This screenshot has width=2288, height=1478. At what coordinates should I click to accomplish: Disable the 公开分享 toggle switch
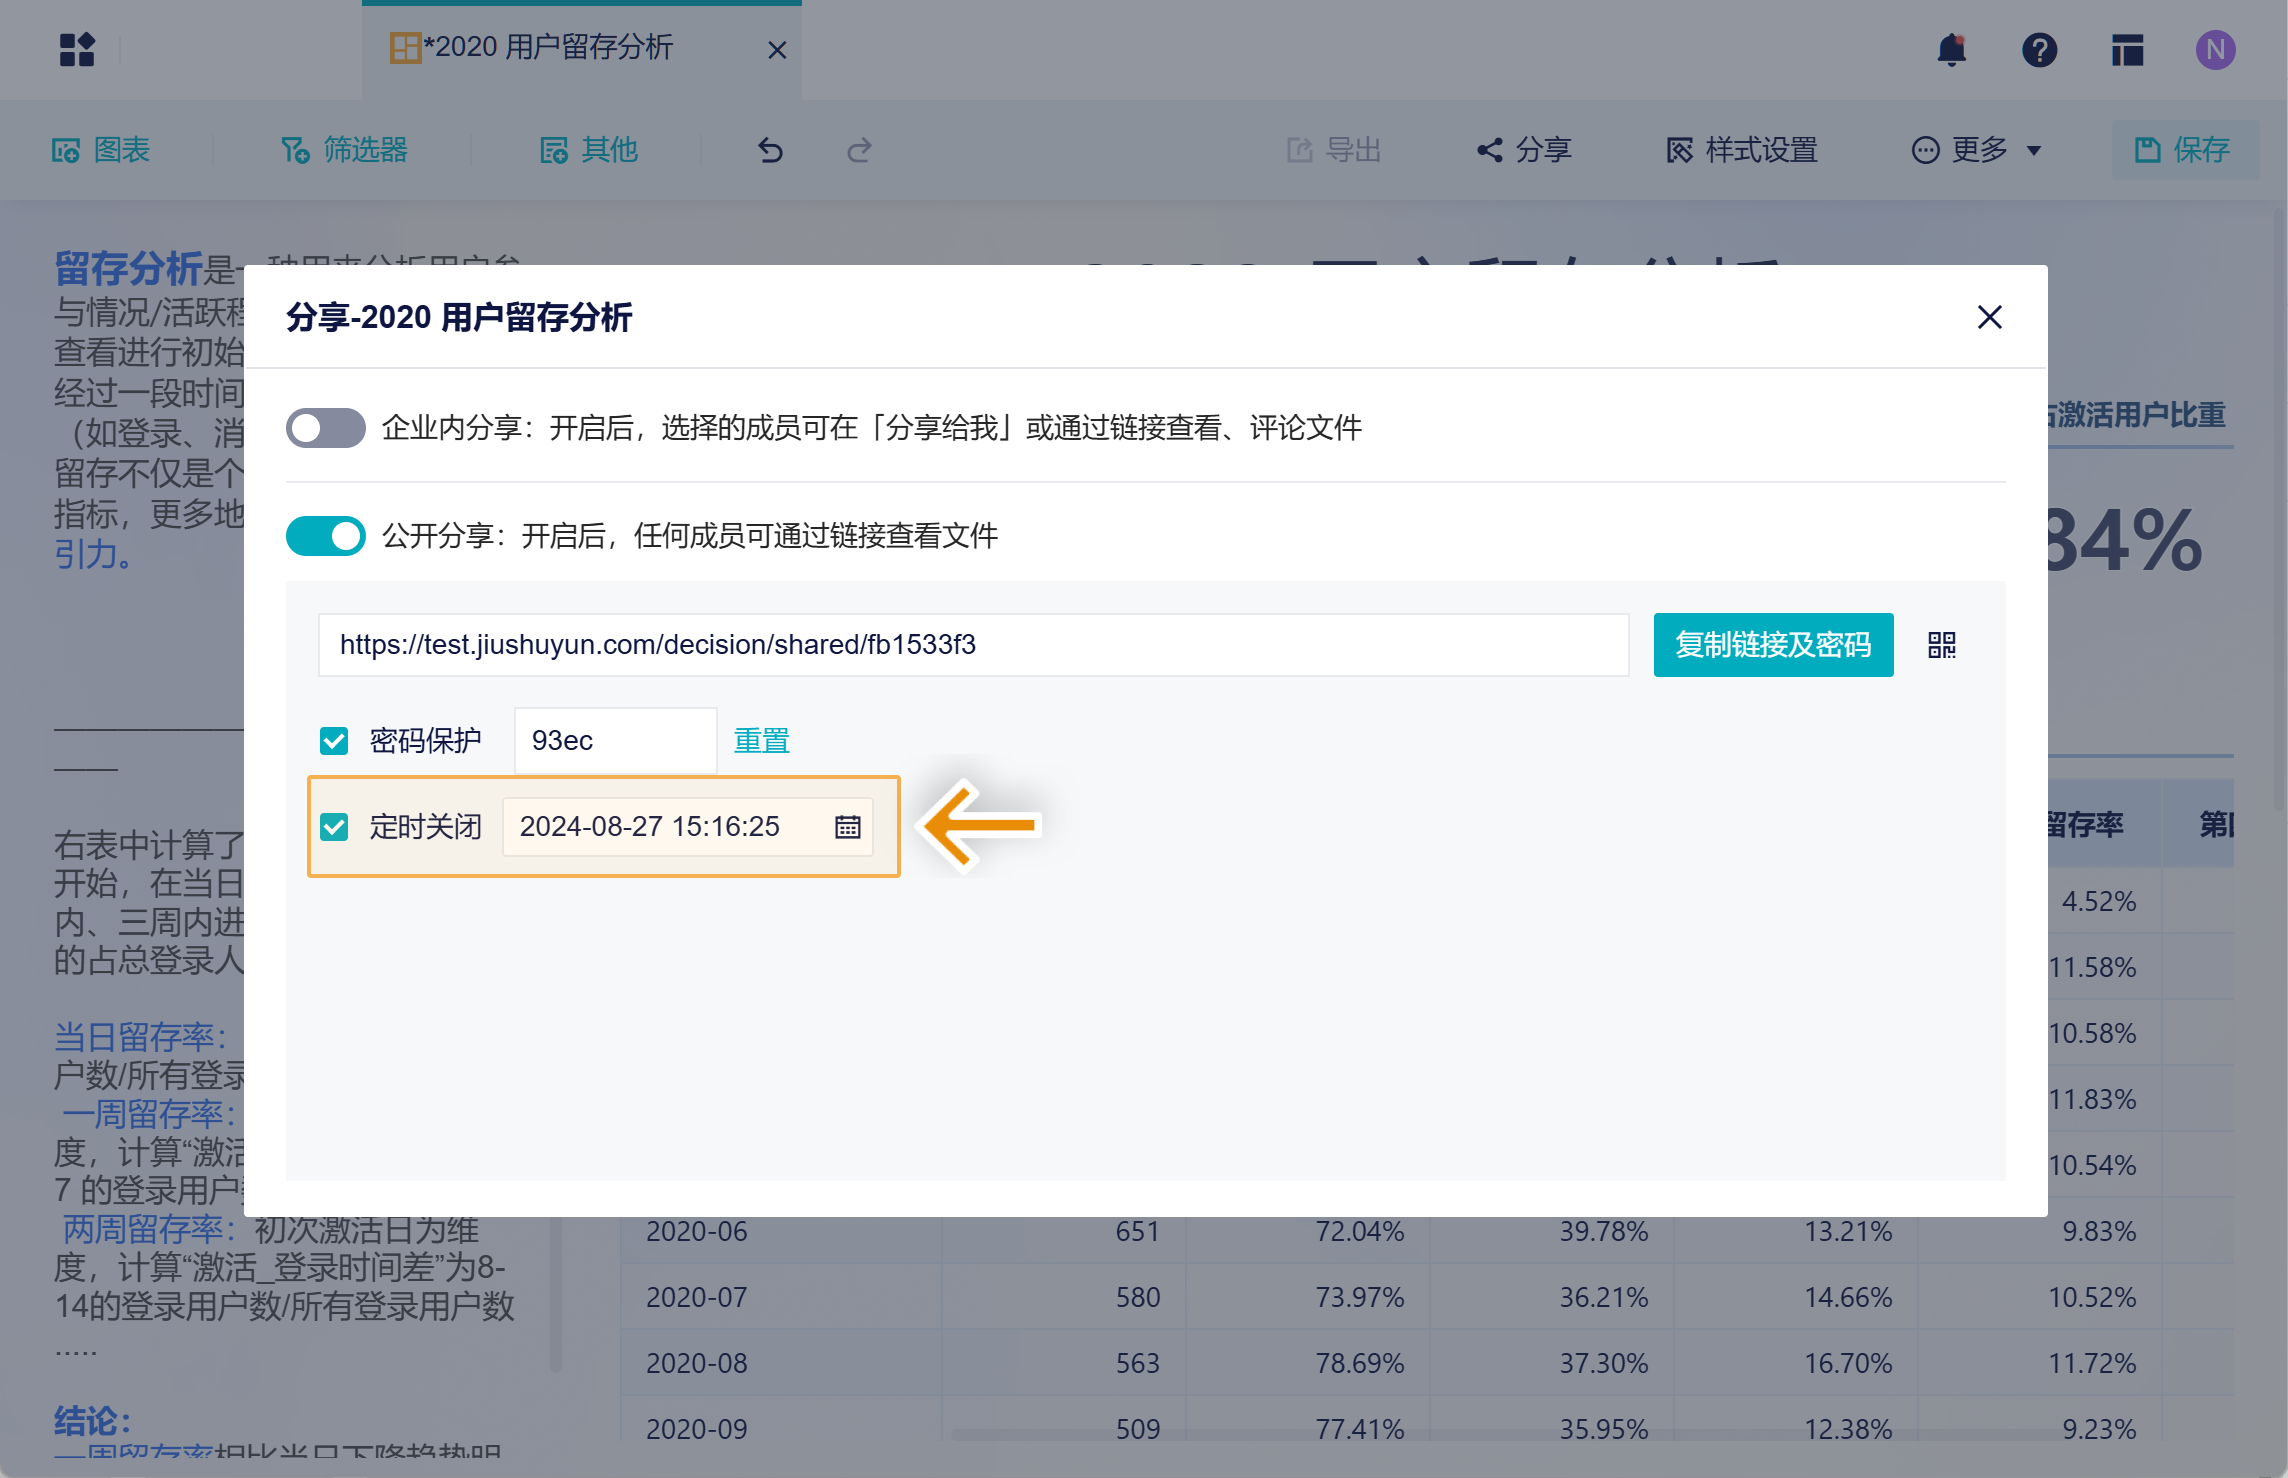tap(325, 536)
